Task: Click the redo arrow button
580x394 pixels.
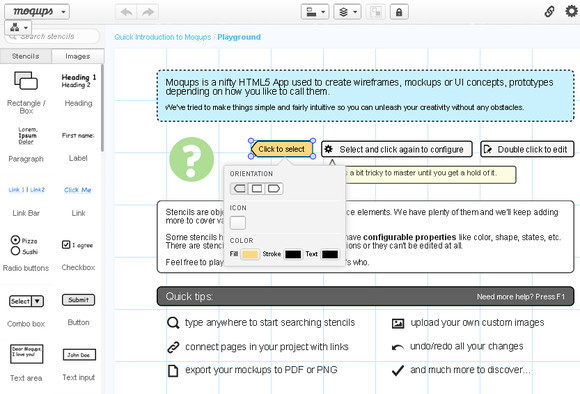Action: pos(148,12)
